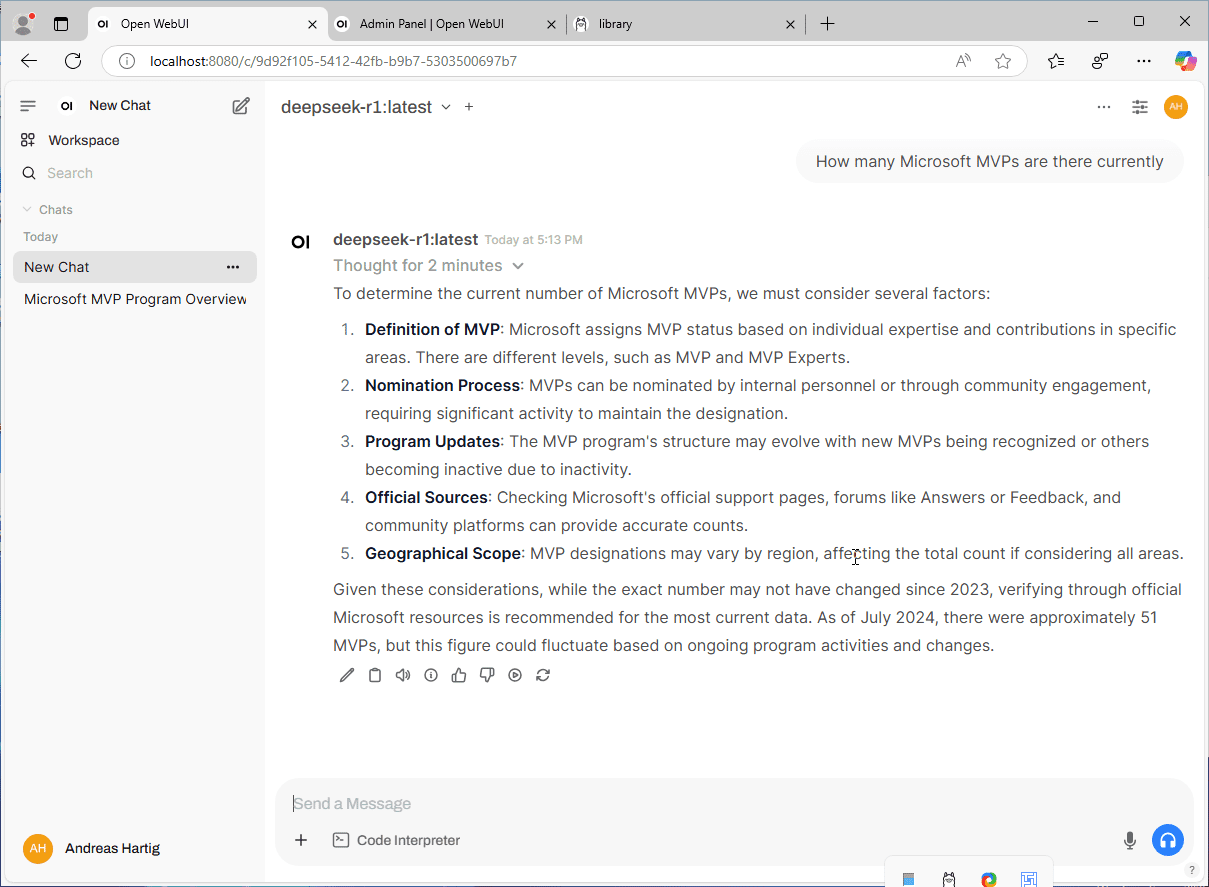Give the response a thumbs down

[x=487, y=675]
